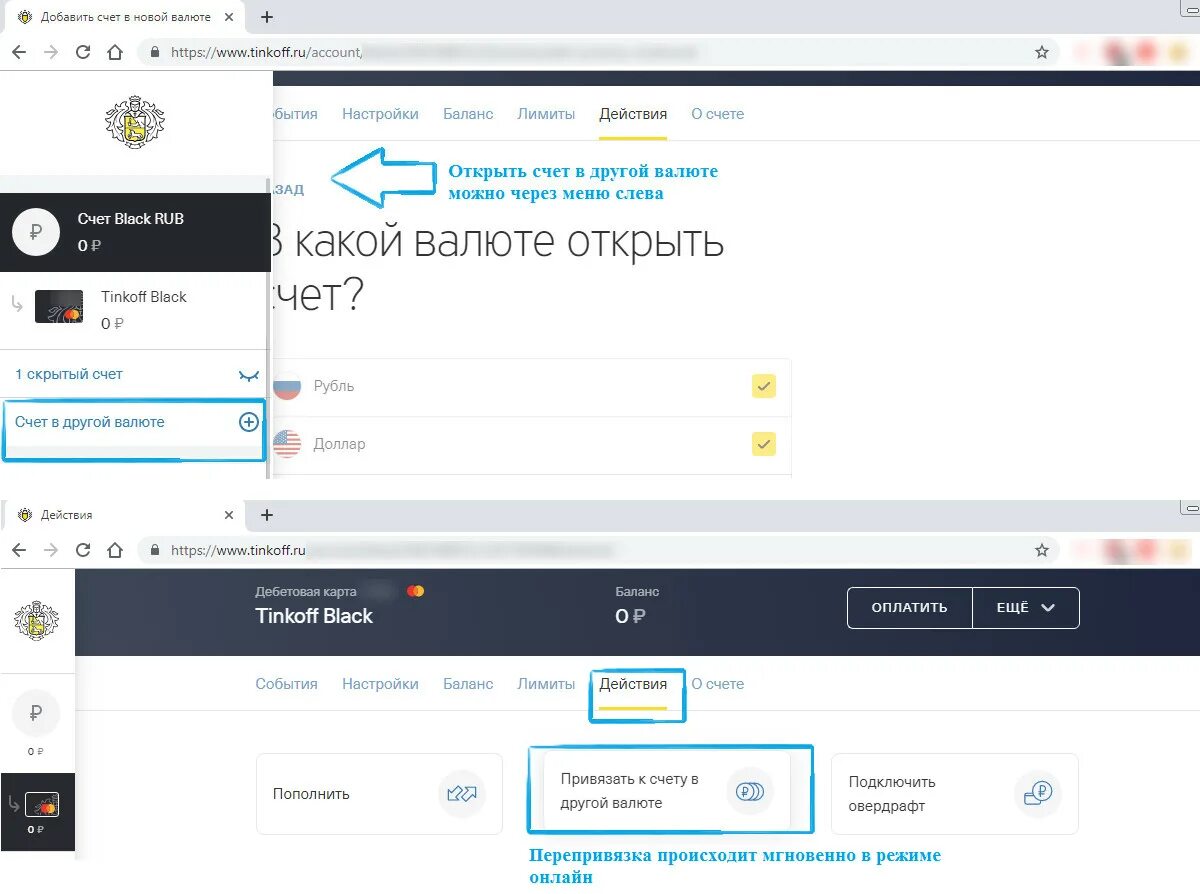Open the Настройки tab in lower window
The image size is (1200, 894).
(380, 684)
